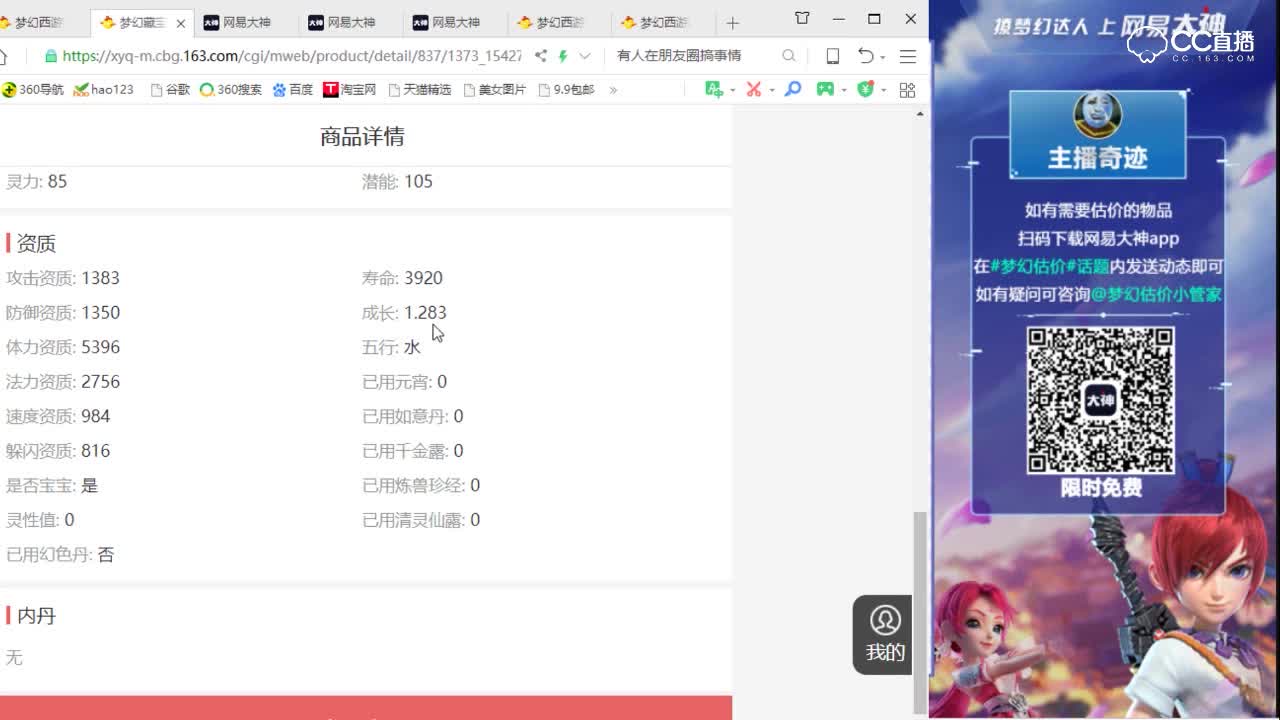Open the hao123 bookmark
Image resolution: width=1280 pixels, height=720 pixels.
104,90
